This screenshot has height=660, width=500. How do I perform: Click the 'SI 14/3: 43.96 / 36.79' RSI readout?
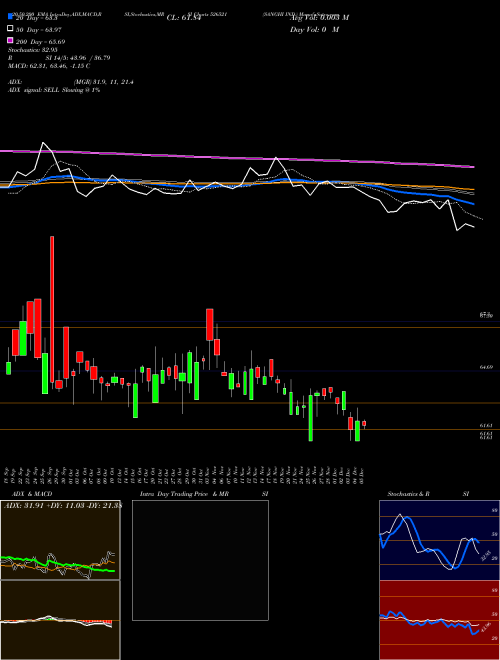pos(78,58)
